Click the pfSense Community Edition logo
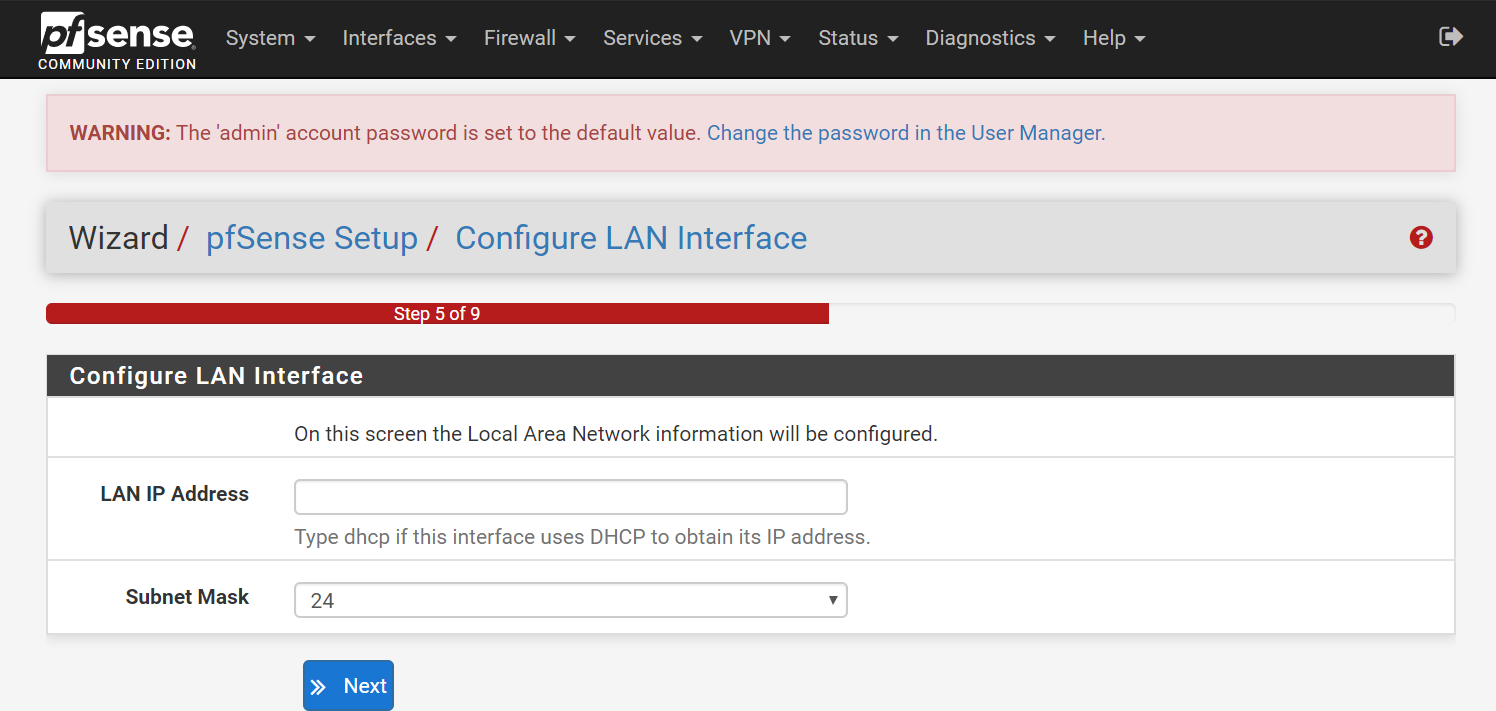1496x711 pixels. tap(118, 40)
